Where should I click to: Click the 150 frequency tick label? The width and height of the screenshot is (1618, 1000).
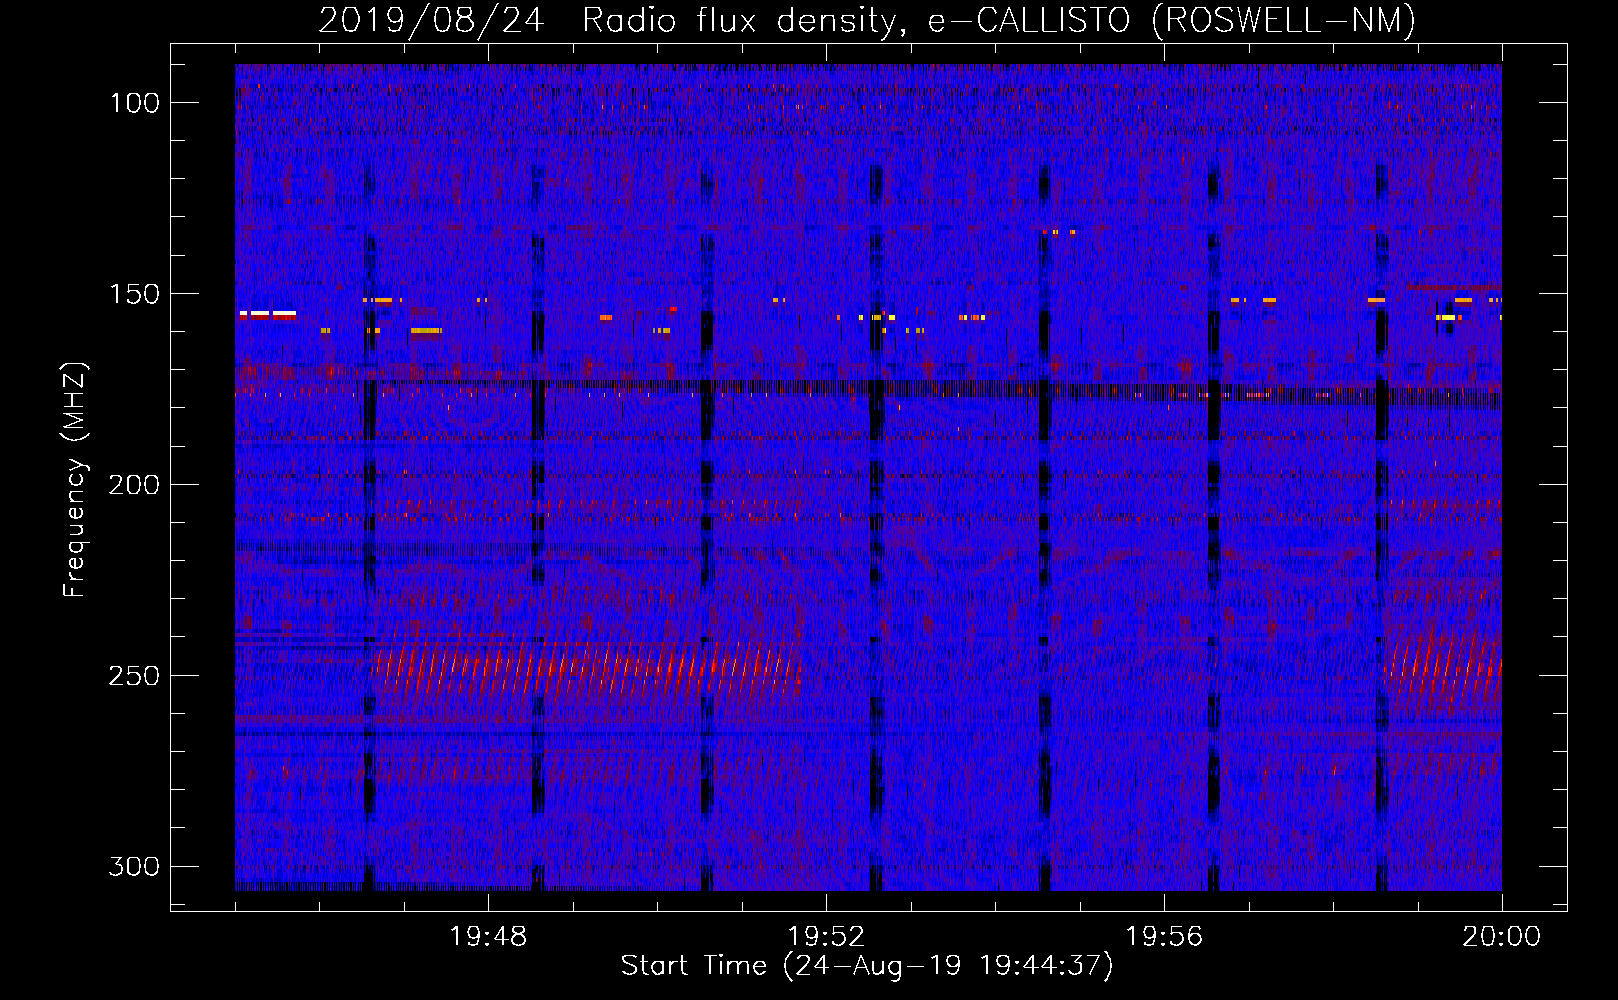pyautogui.click(x=134, y=294)
